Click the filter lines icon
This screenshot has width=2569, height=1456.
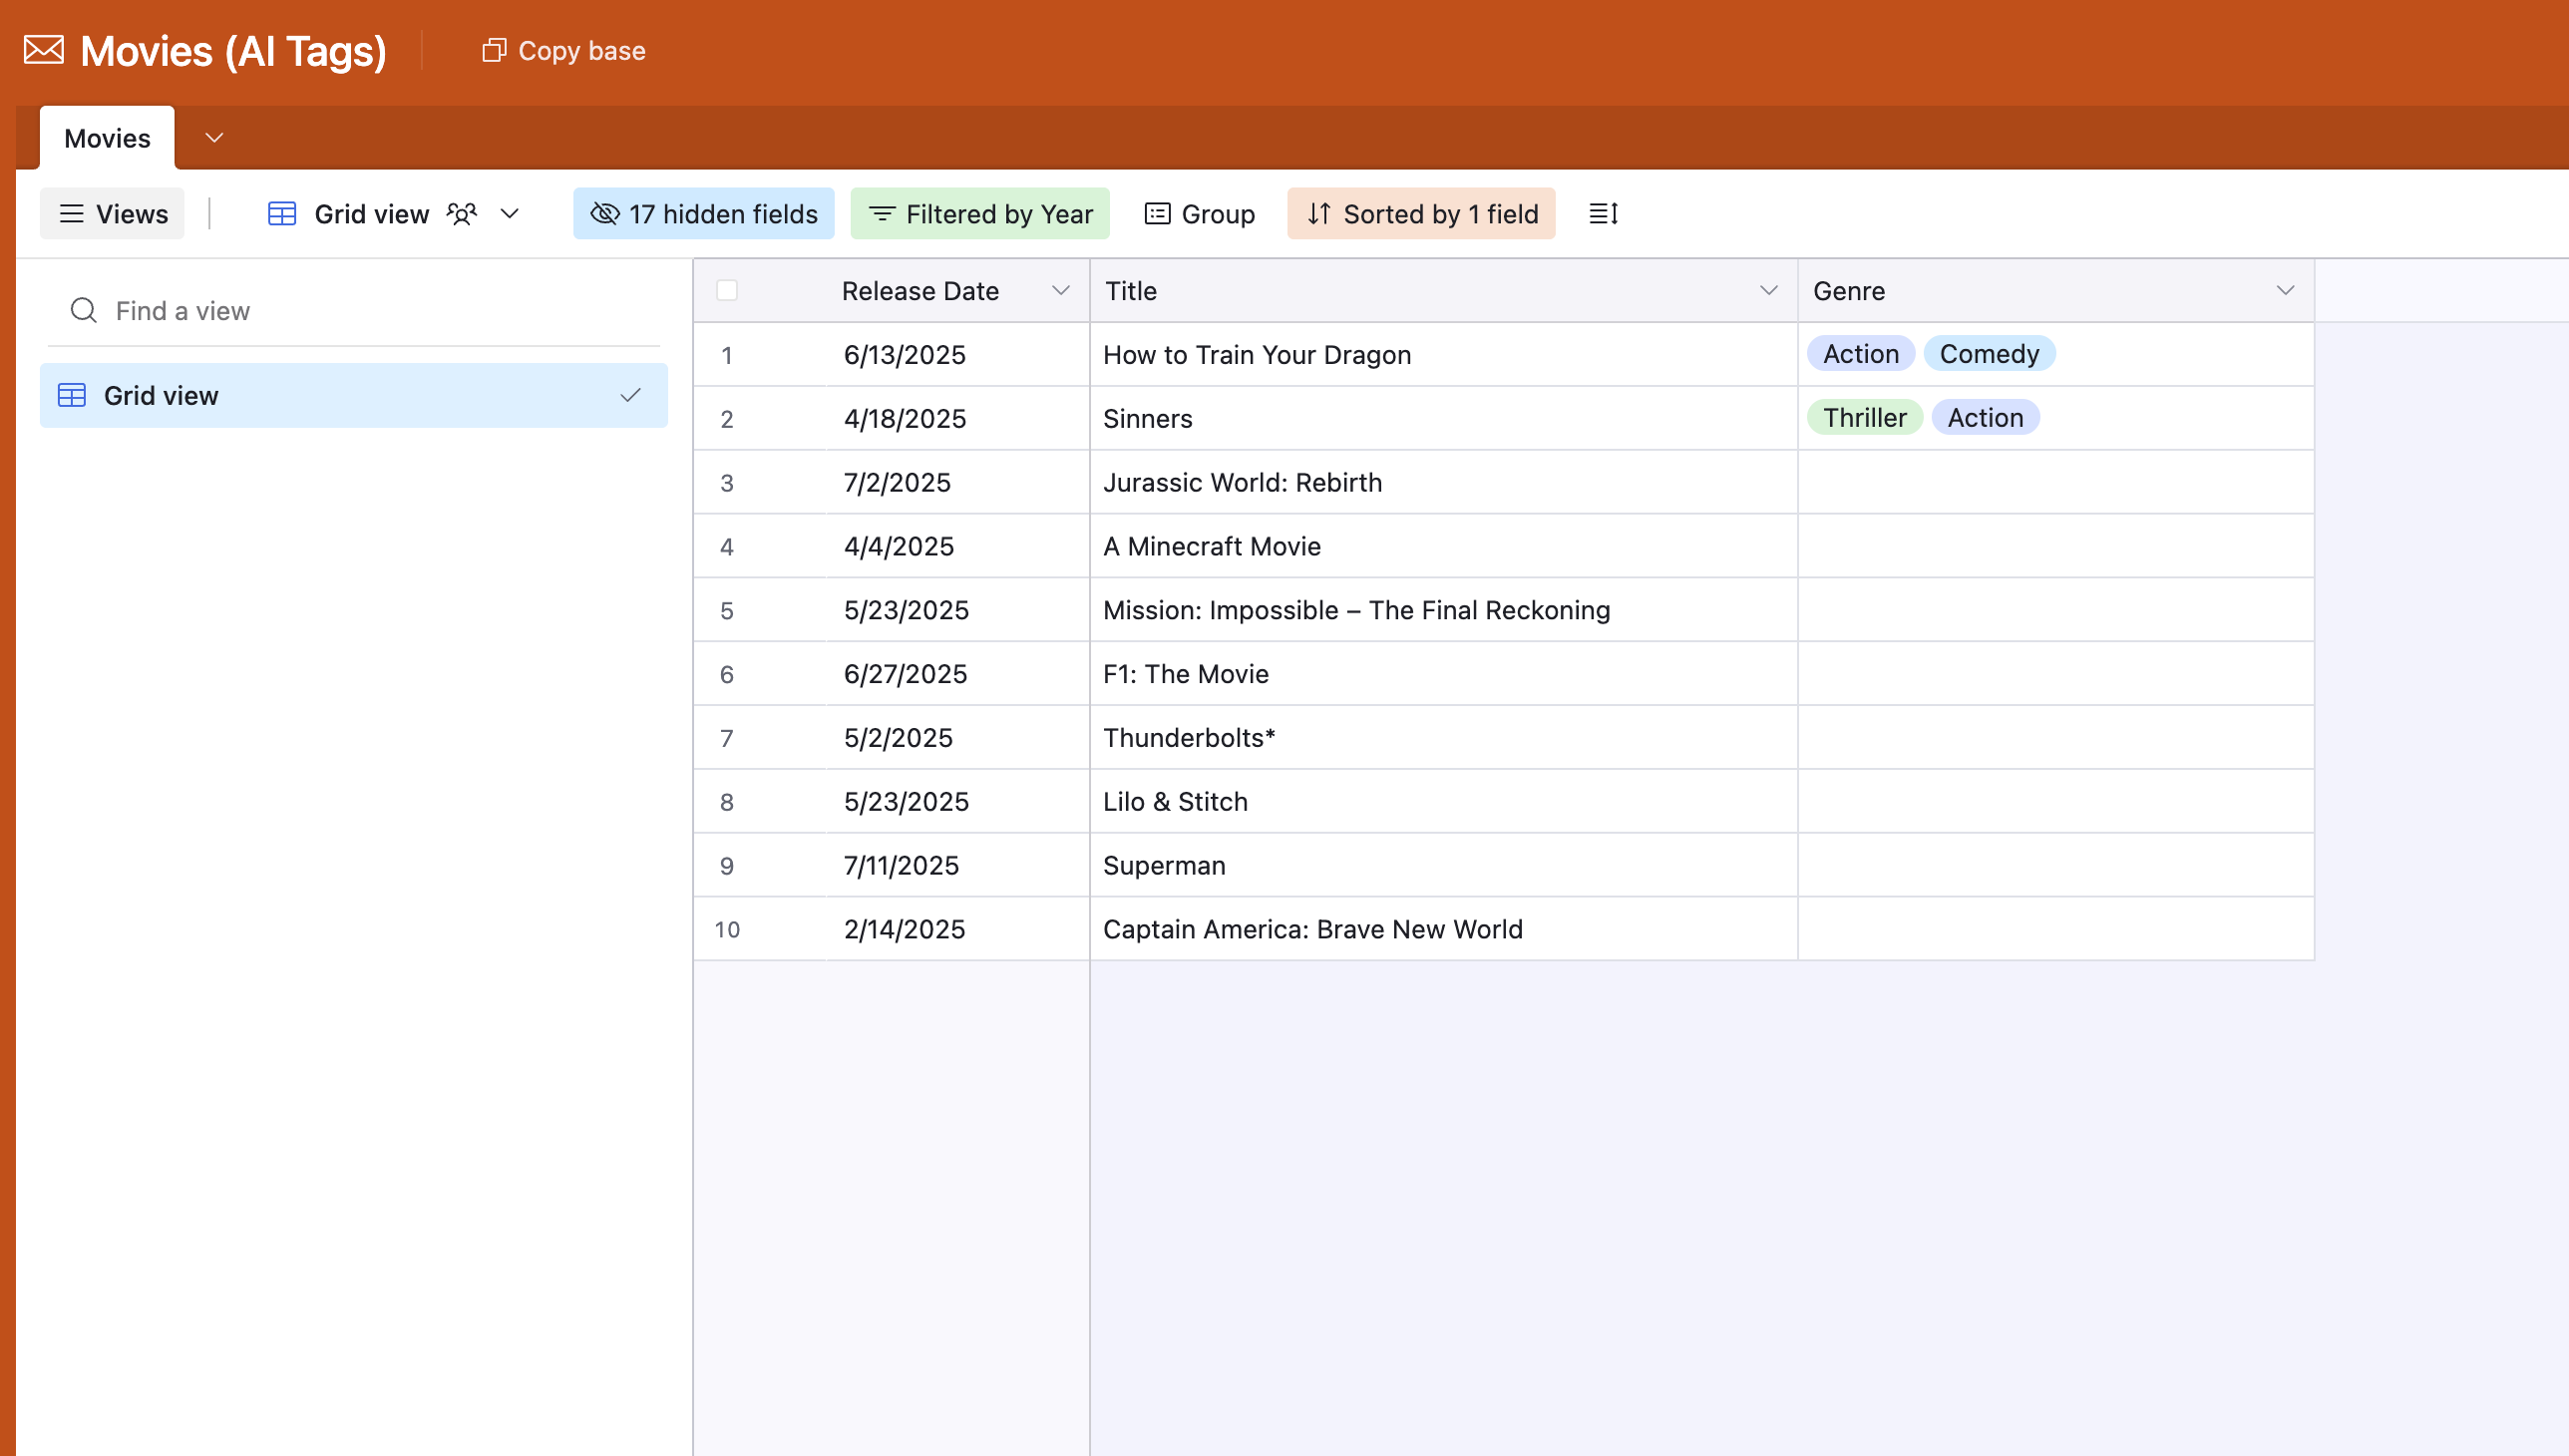881,214
